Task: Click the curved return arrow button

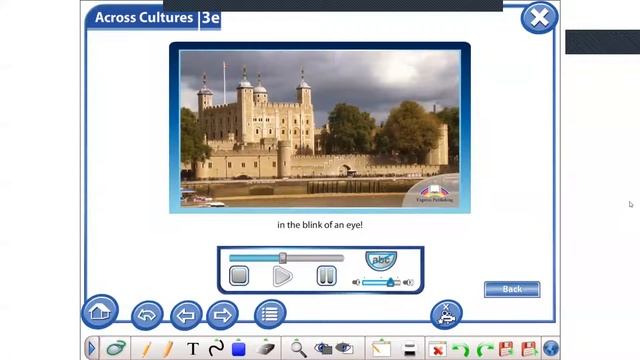Action: pyautogui.click(x=147, y=315)
